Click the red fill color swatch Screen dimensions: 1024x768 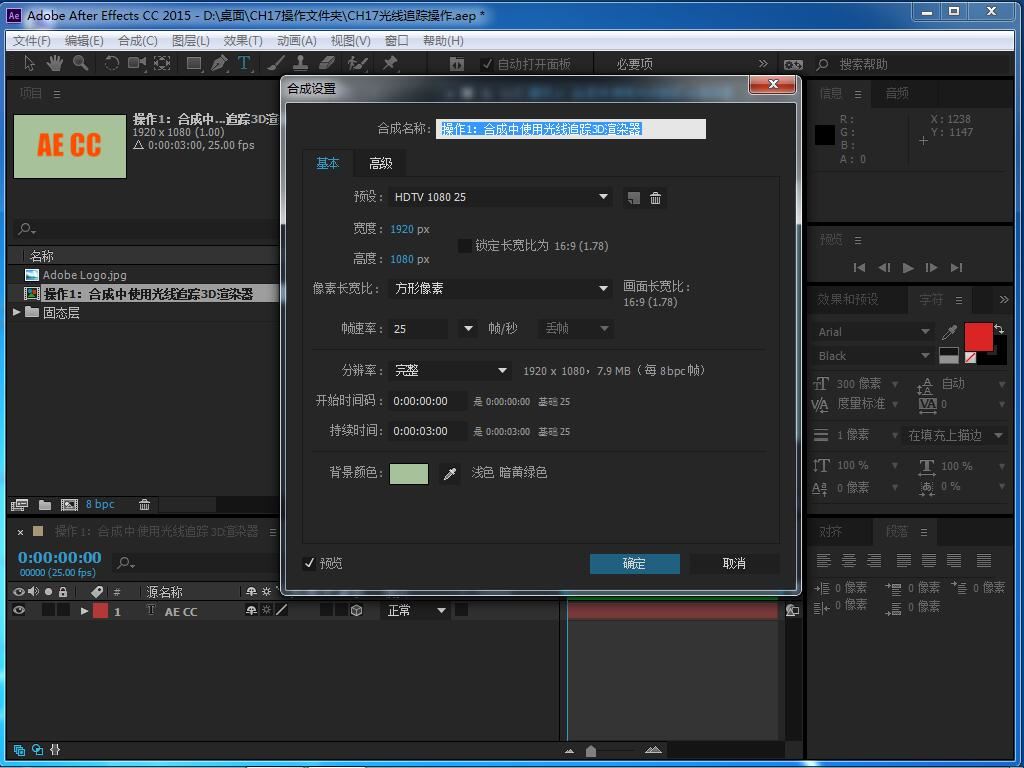click(978, 337)
